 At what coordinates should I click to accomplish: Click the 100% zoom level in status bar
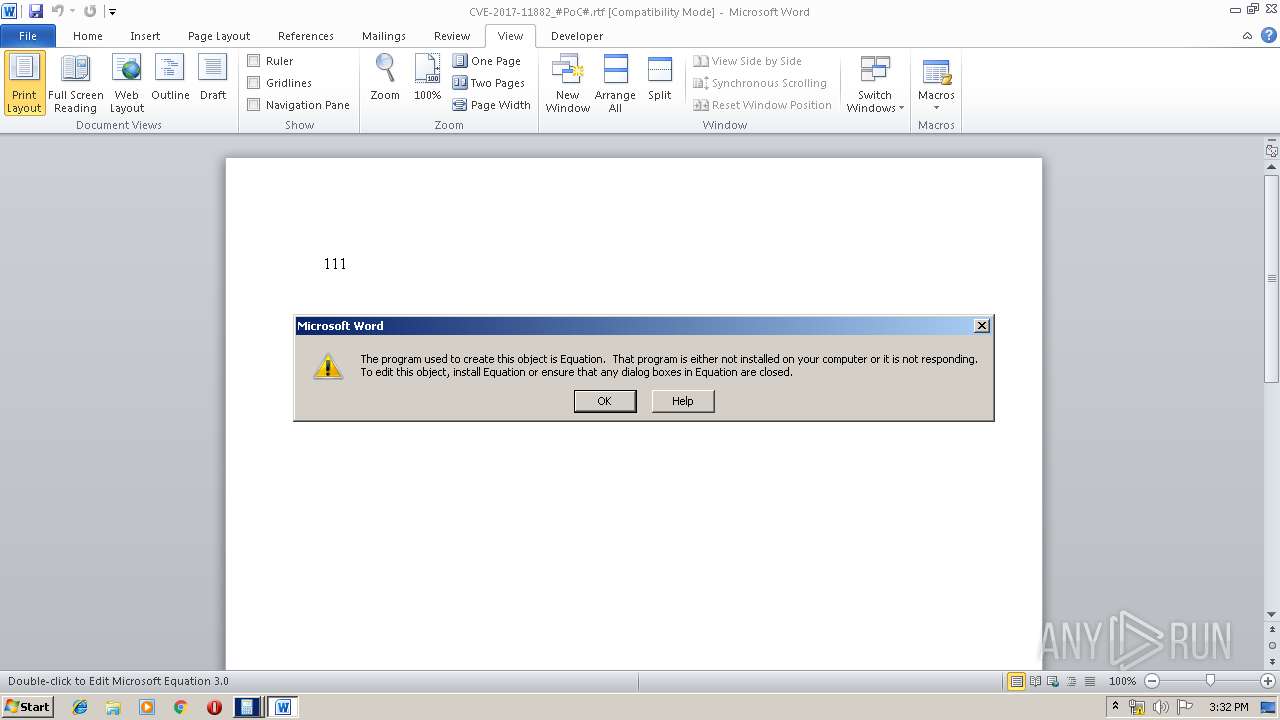tap(1122, 681)
